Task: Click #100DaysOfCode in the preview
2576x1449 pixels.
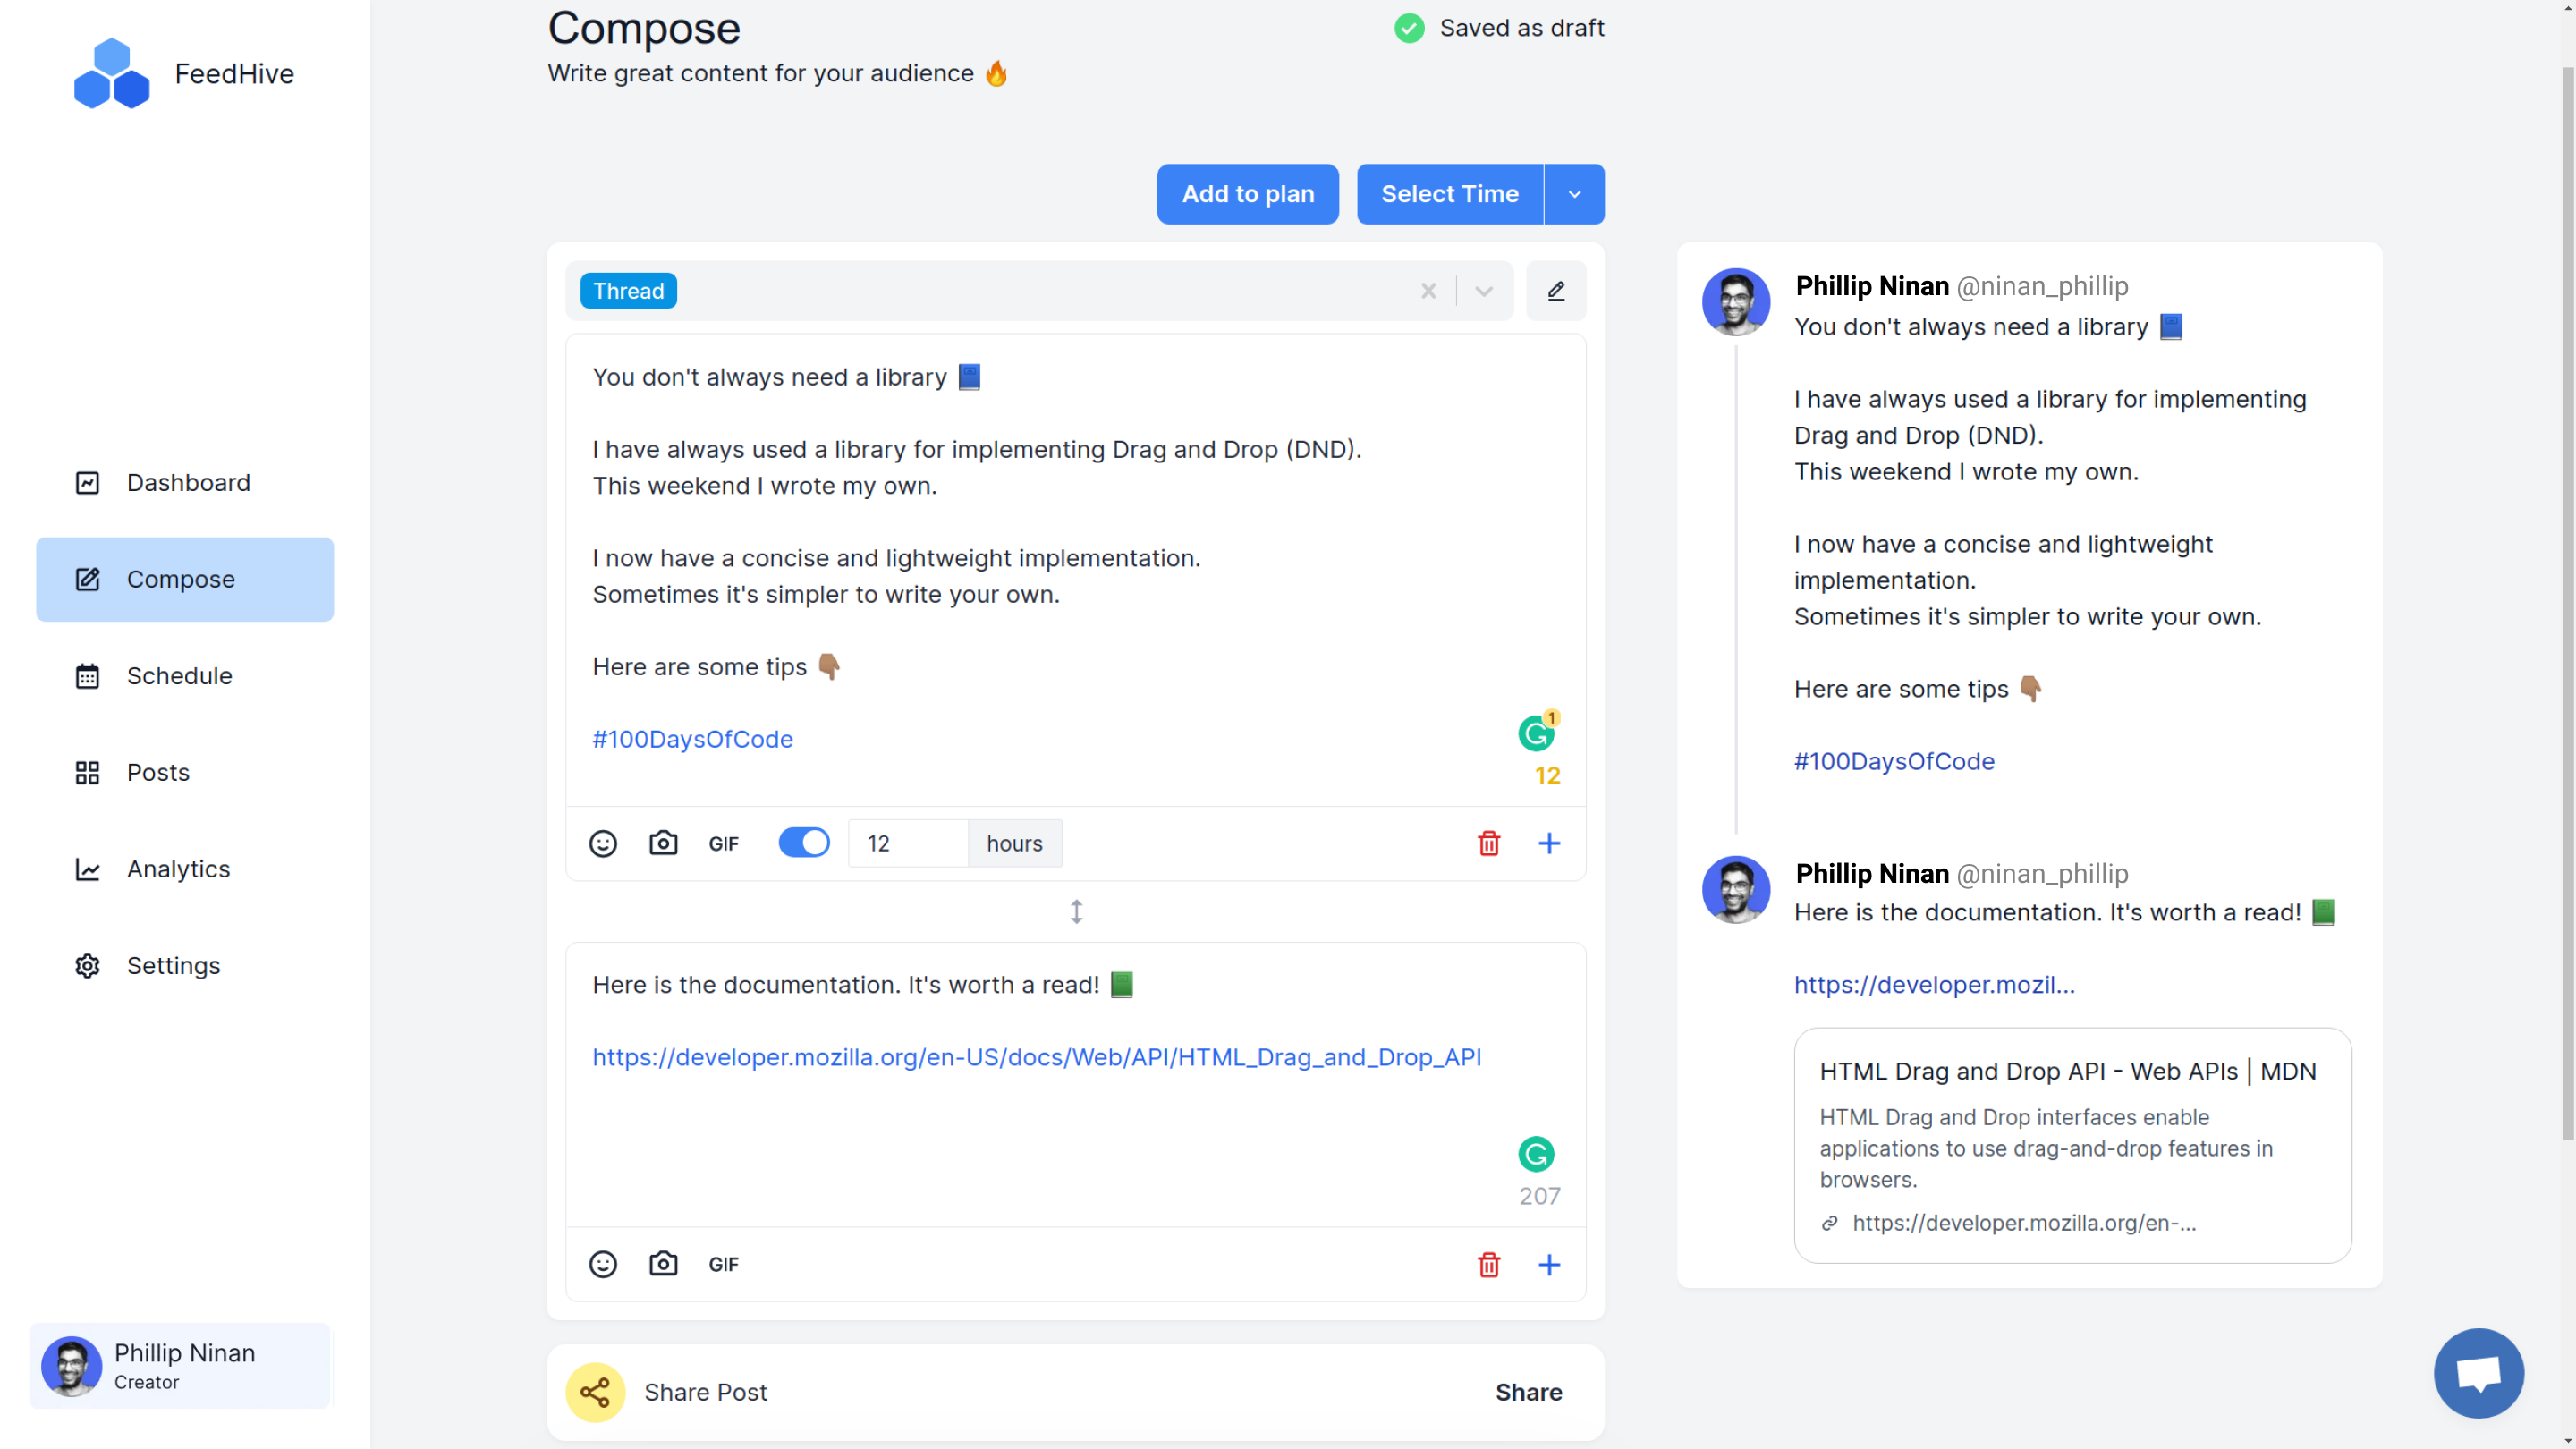Action: tap(1894, 761)
